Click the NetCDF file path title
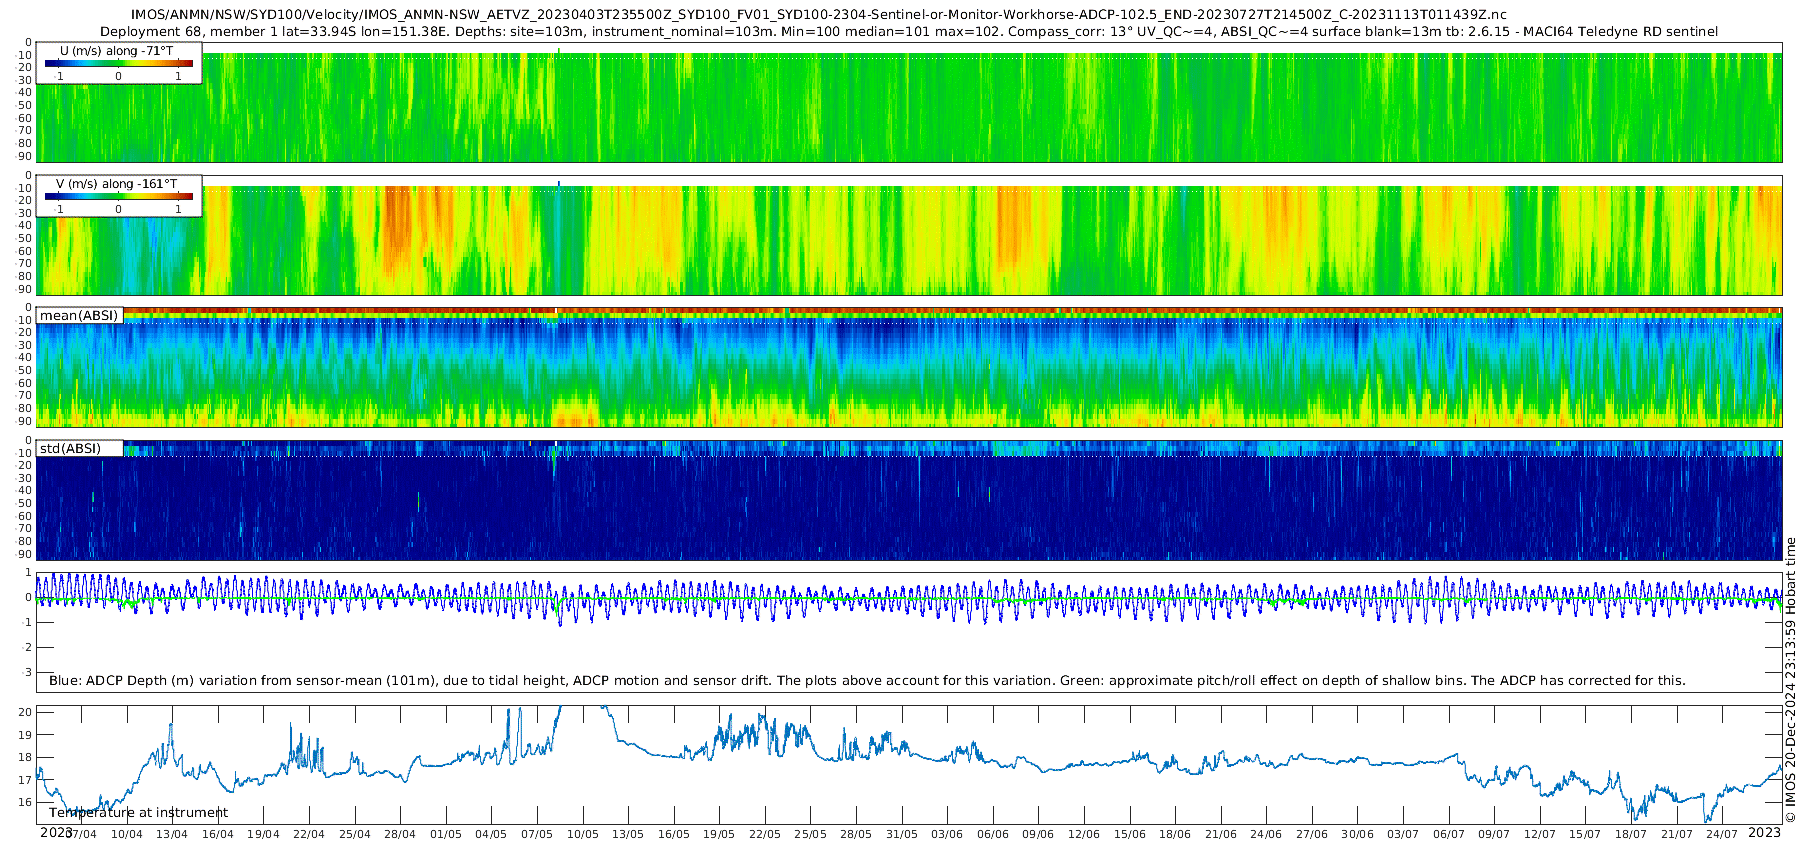This screenshot has width=1800, height=850. point(819,15)
